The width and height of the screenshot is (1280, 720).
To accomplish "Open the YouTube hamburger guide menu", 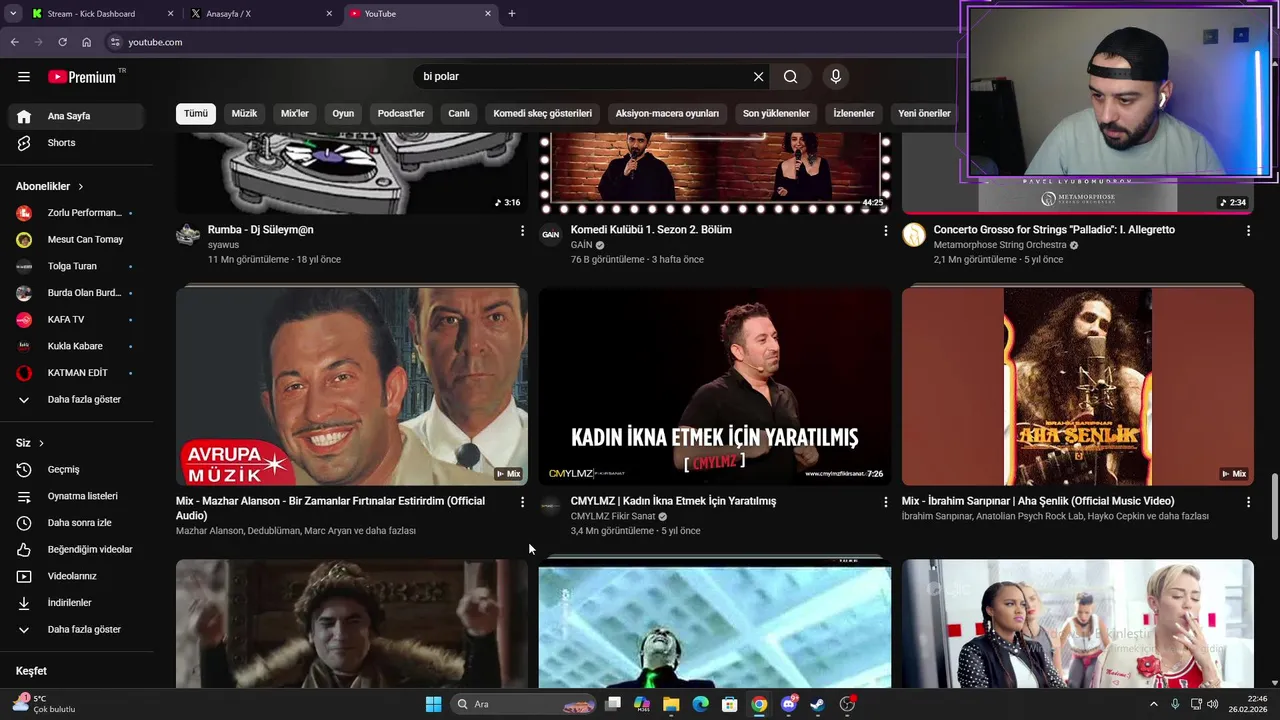I will (24, 77).
